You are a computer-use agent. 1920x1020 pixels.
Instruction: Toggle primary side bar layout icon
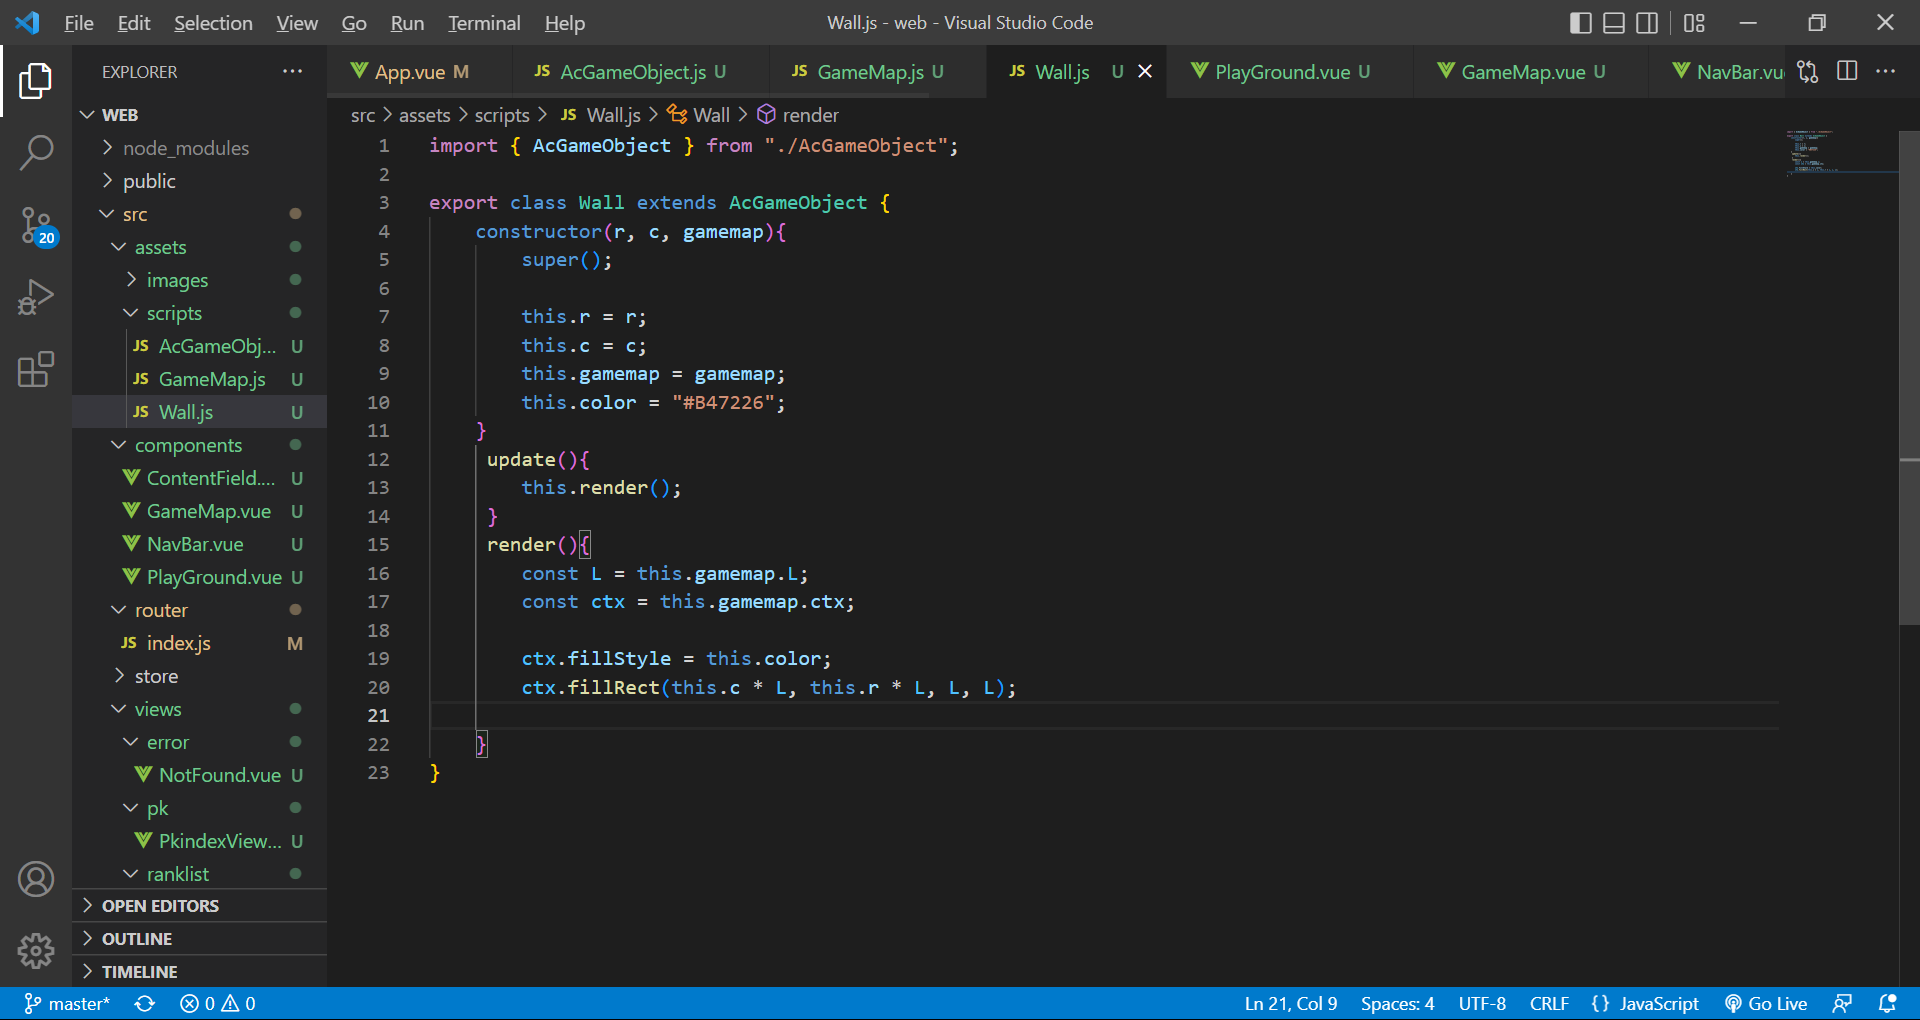pos(1581,23)
